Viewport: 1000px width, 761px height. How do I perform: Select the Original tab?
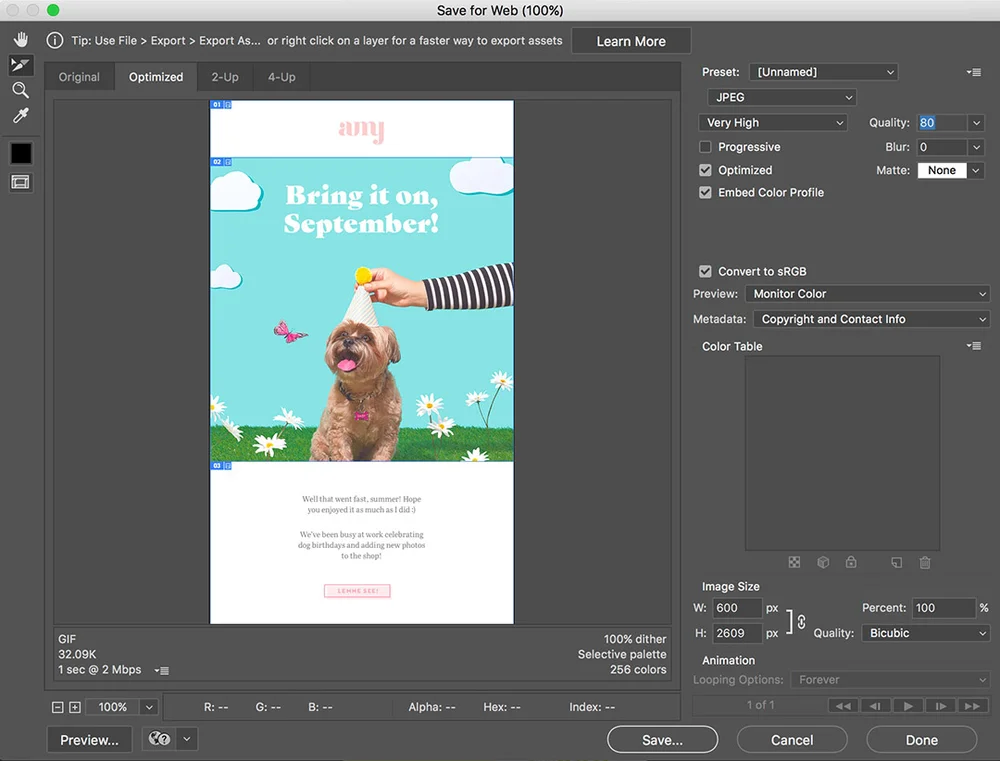tap(79, 76)
